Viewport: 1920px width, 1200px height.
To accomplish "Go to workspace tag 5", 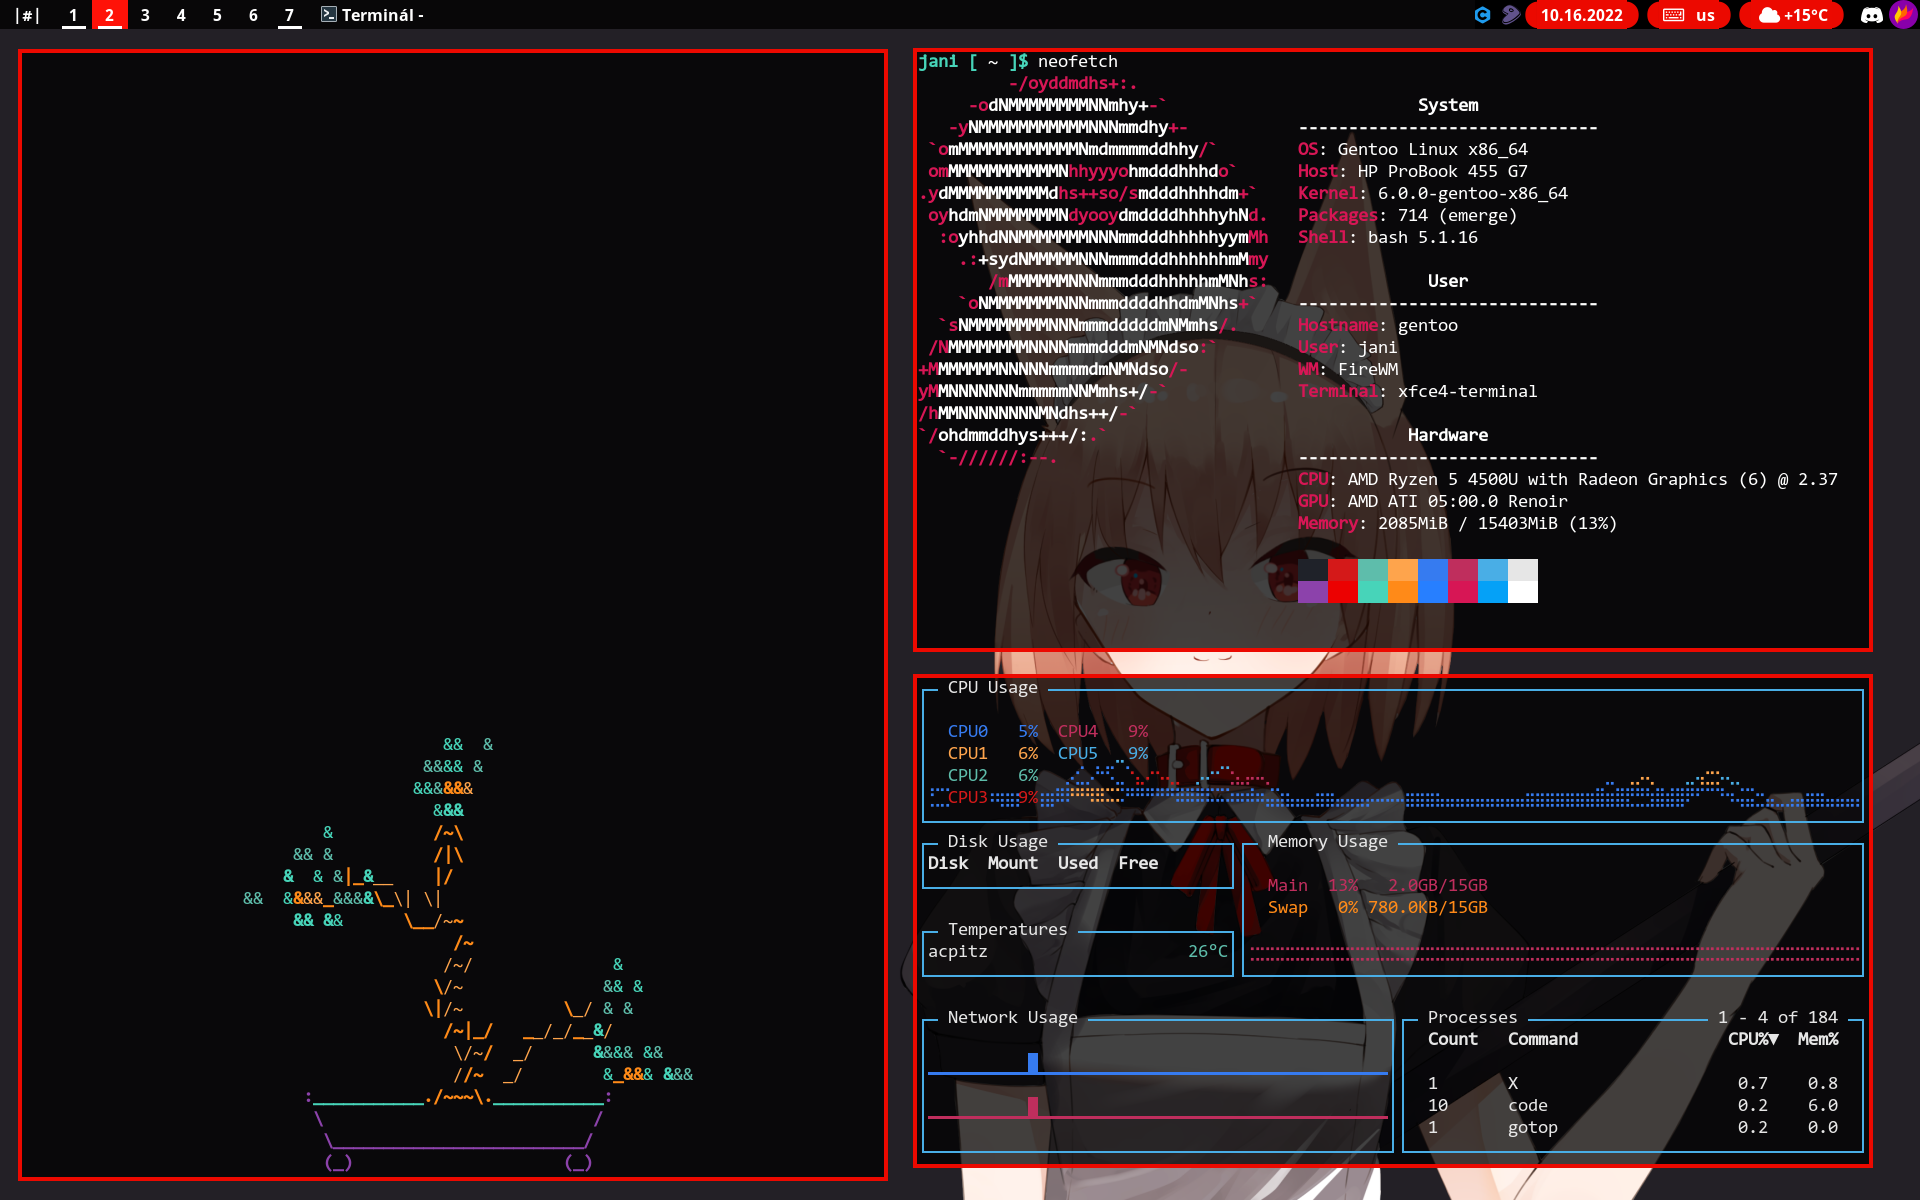I will tap(217, 15).
